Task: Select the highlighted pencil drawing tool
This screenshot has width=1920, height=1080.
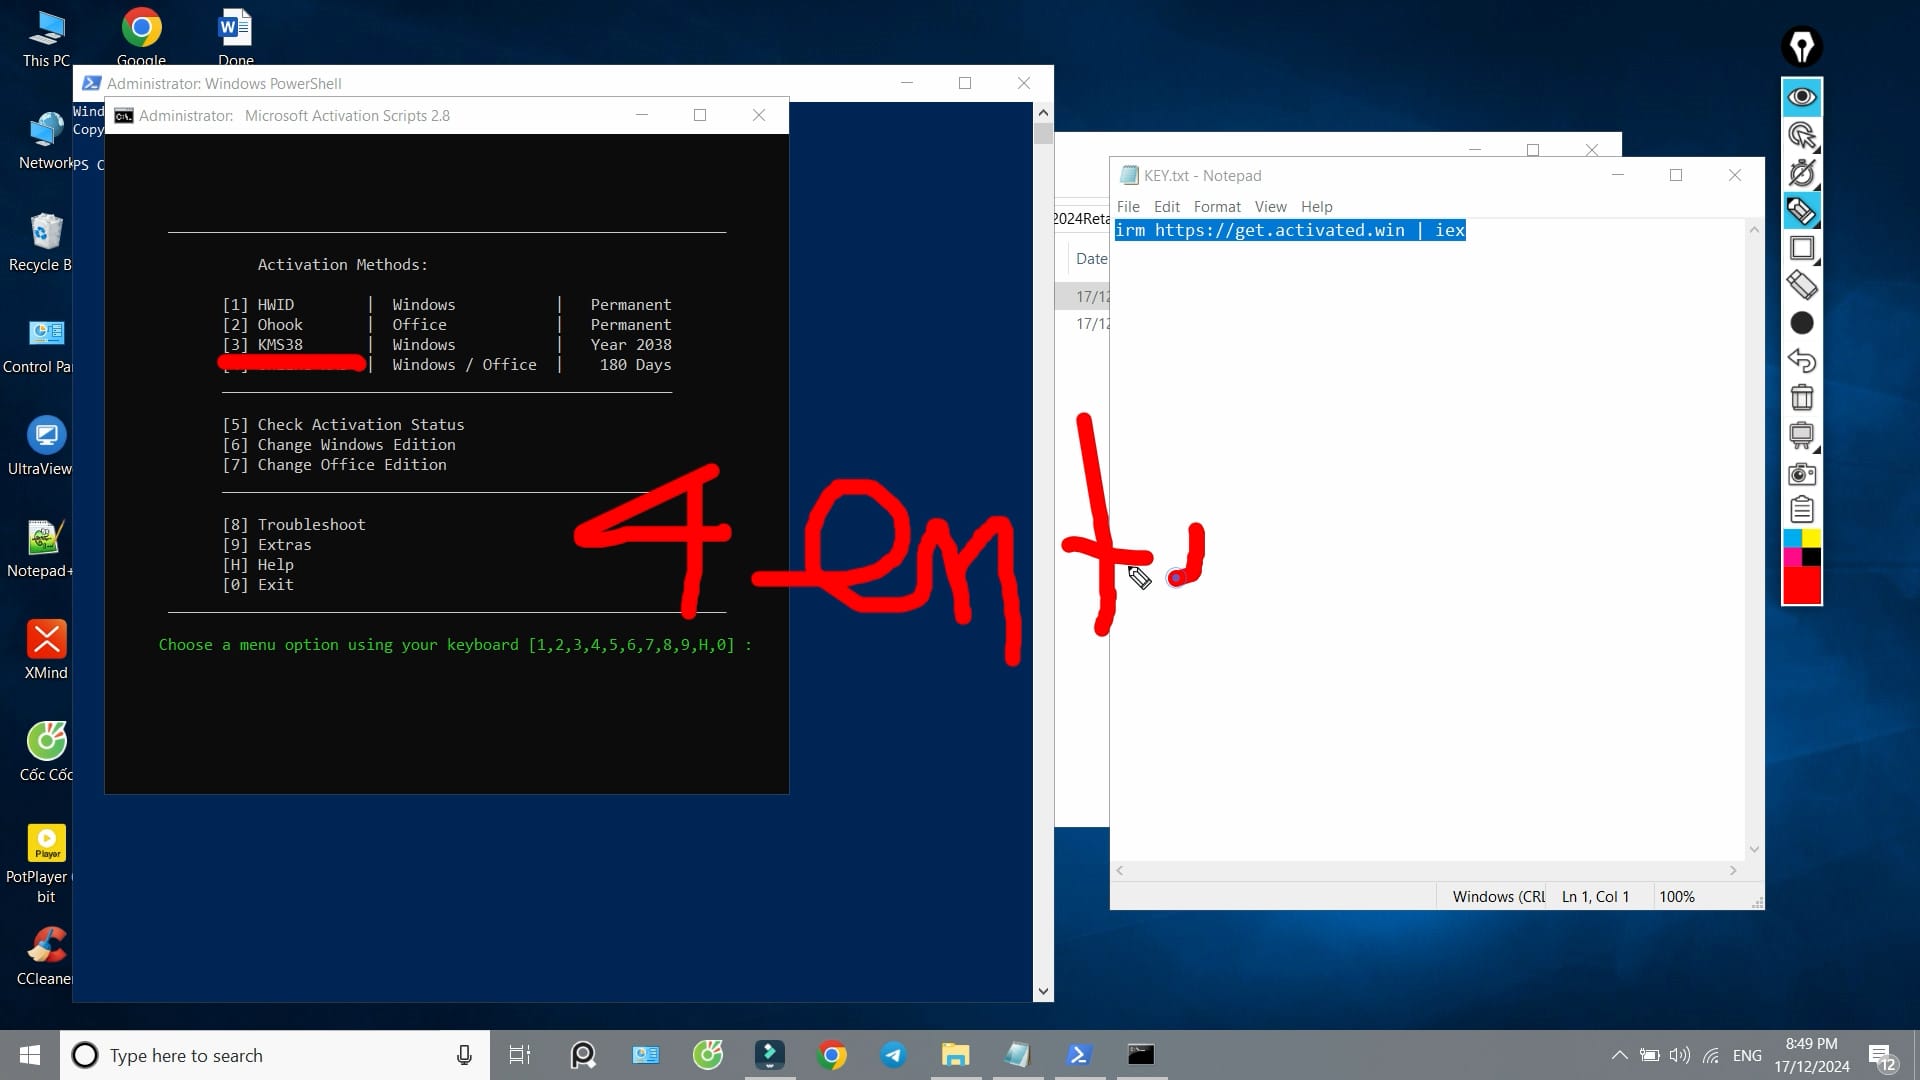Action: (x=1802, y=211)
